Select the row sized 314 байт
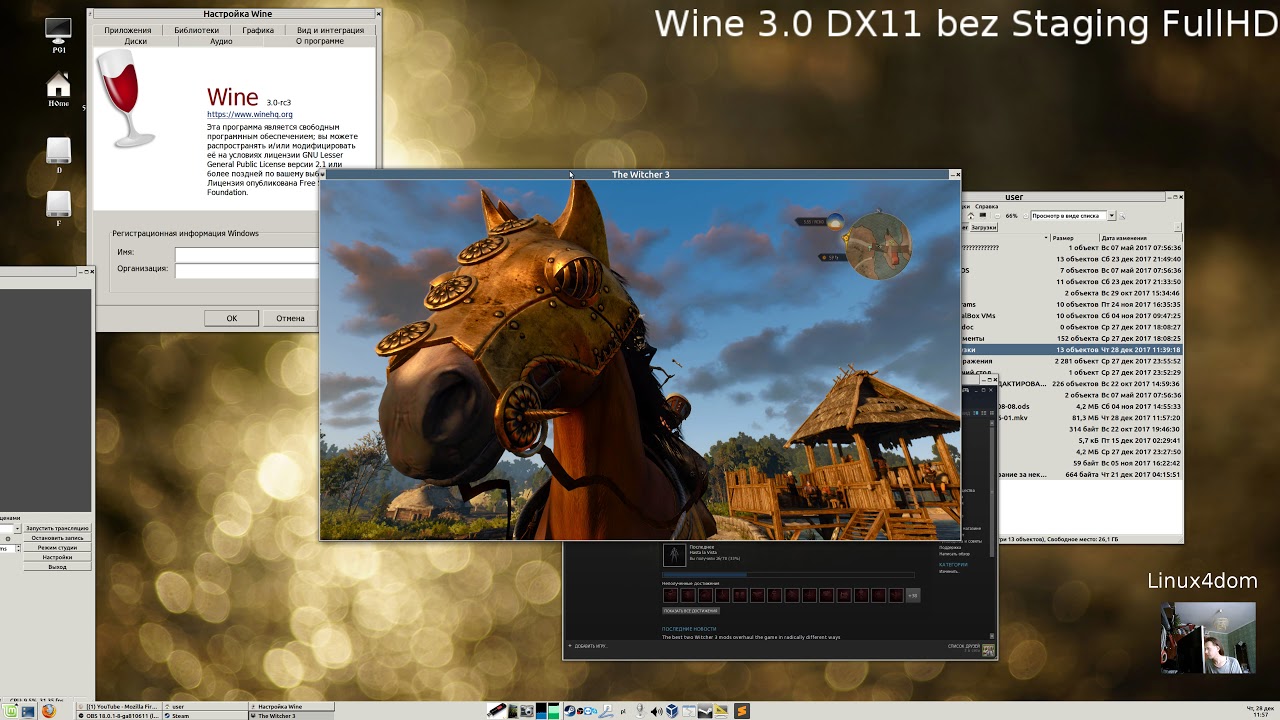 1071,429
